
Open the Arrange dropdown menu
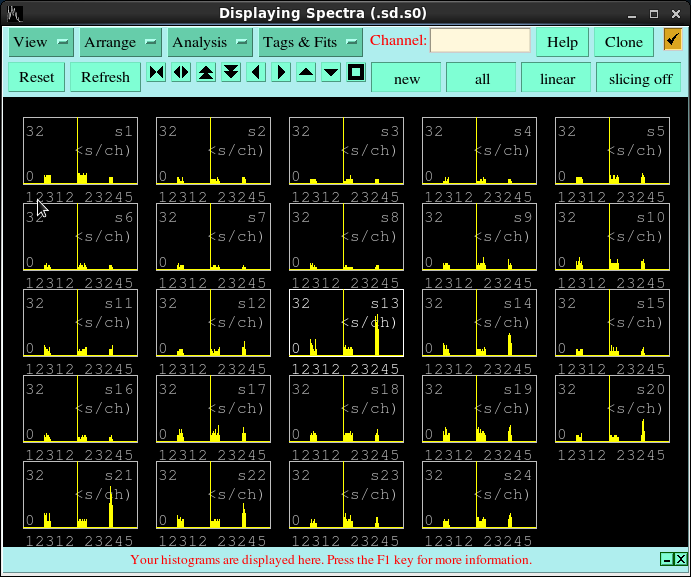point(120,42)
